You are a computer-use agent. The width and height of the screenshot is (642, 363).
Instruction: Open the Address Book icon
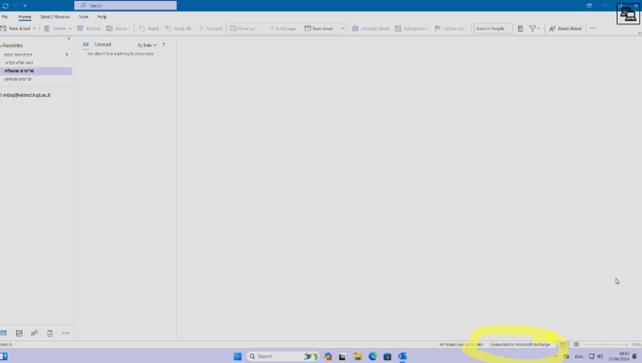520,28
